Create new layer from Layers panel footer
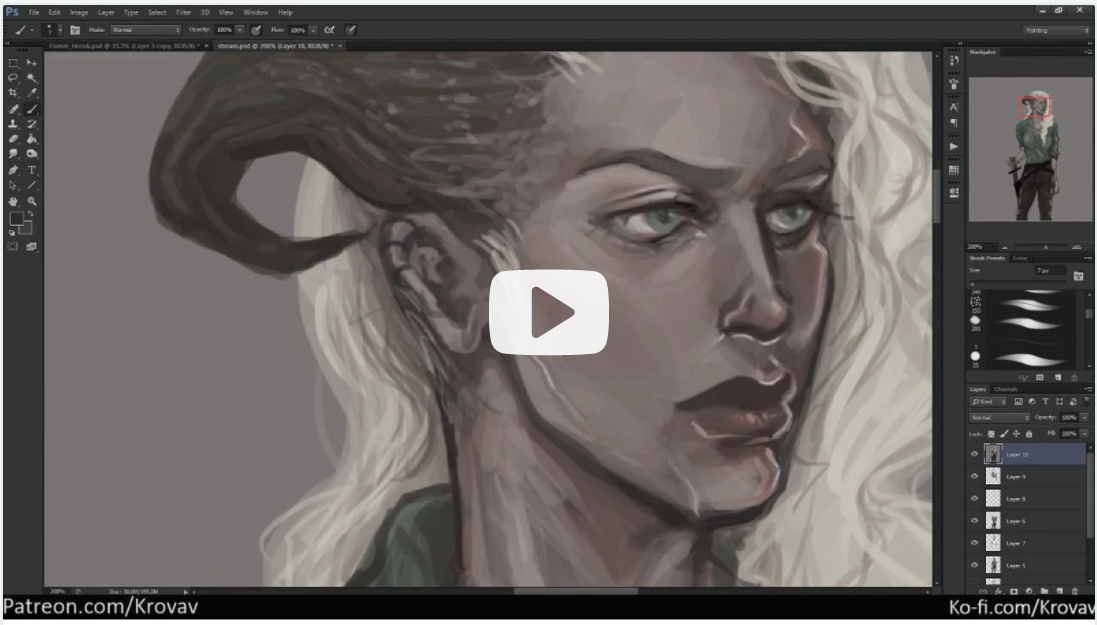 pyautogui.click(x=1059, y=591)
